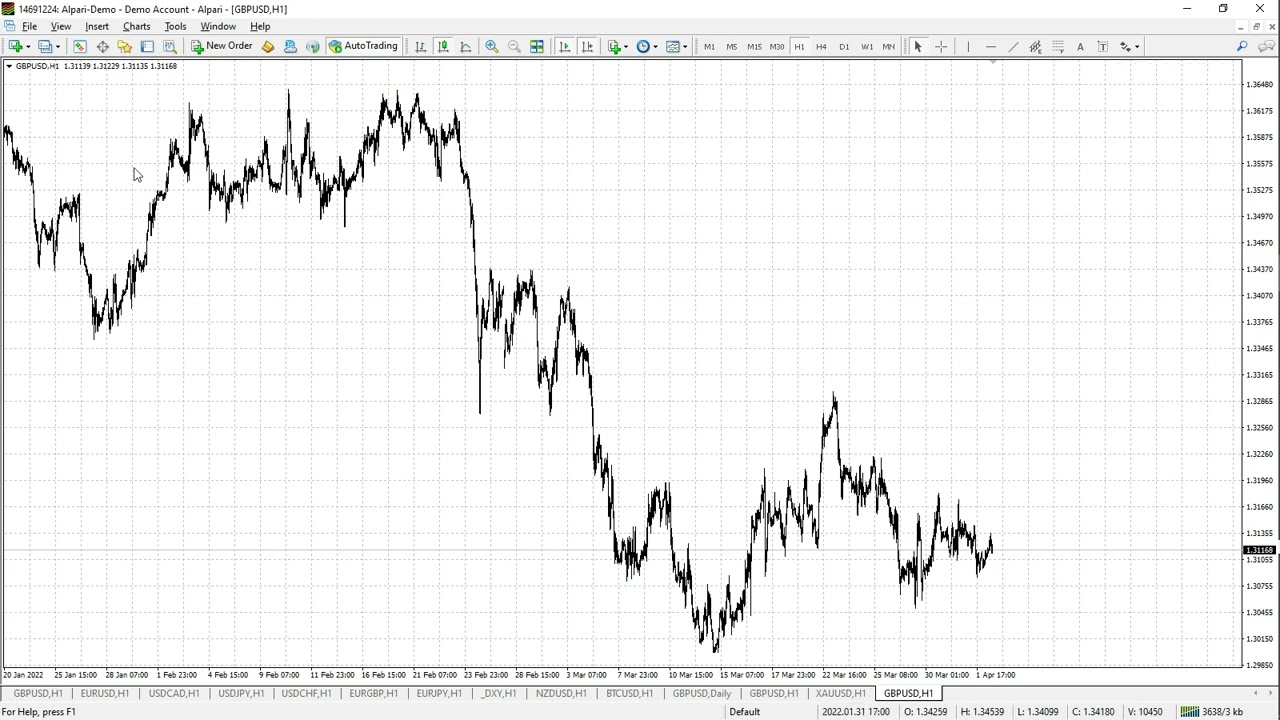
Task: Open the Tools menu
Action: [175, 26]
